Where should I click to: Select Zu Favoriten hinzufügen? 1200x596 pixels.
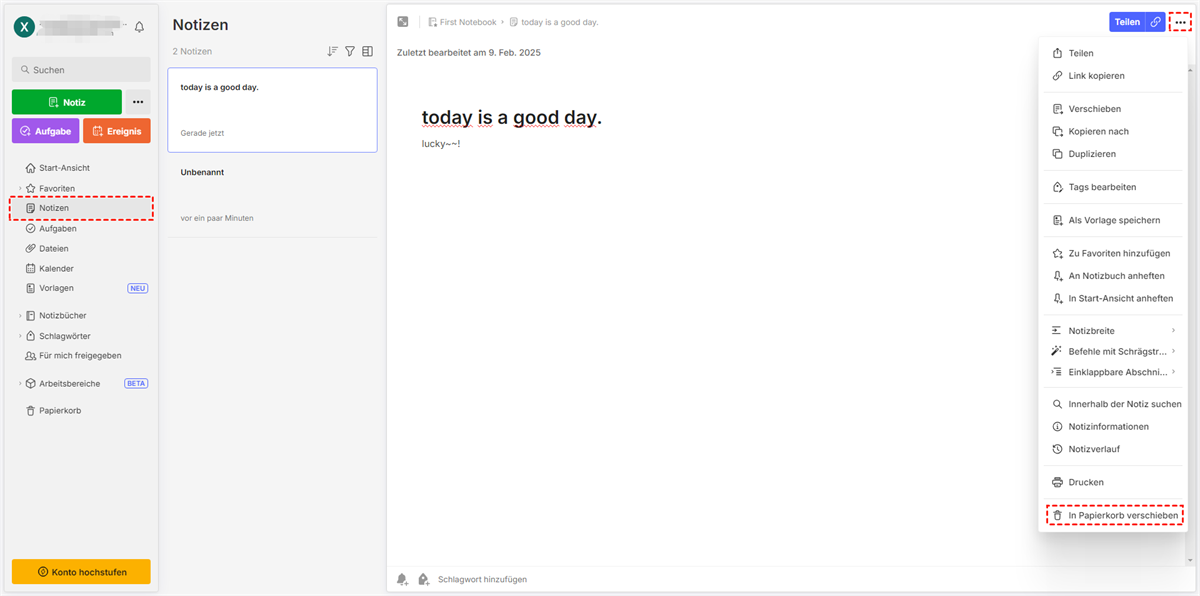1119,254
